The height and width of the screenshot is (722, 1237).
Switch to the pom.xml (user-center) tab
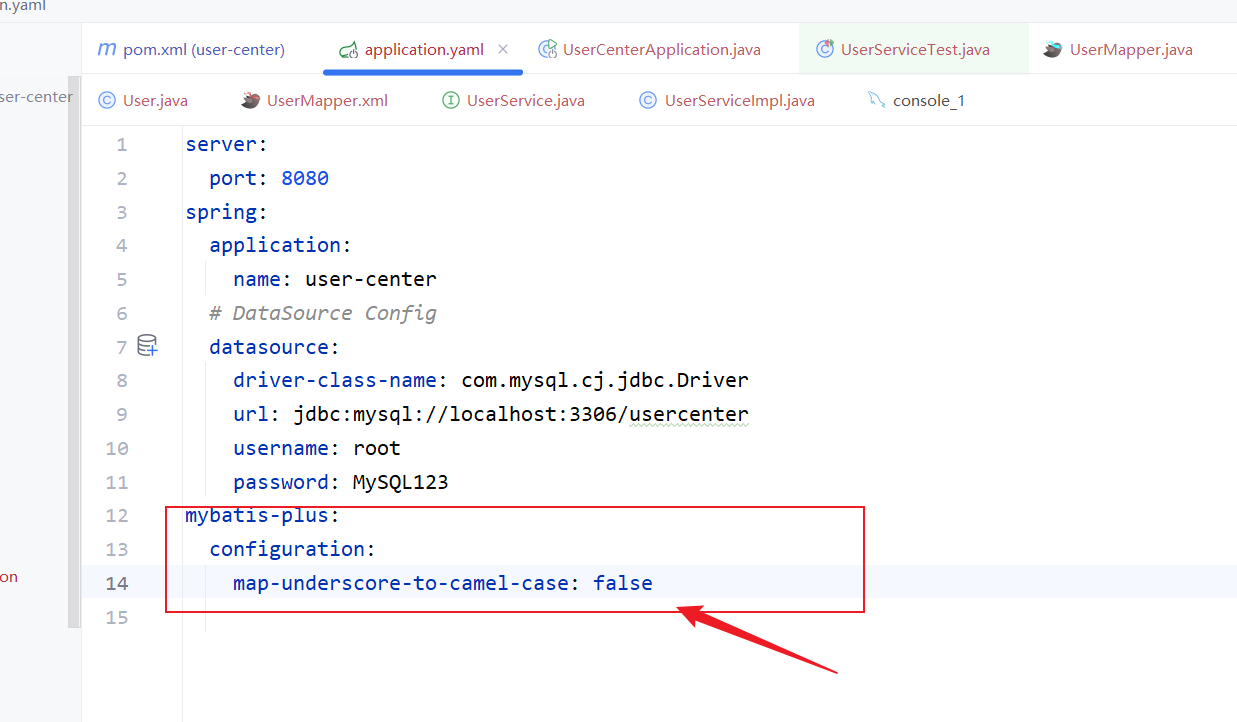204,49
